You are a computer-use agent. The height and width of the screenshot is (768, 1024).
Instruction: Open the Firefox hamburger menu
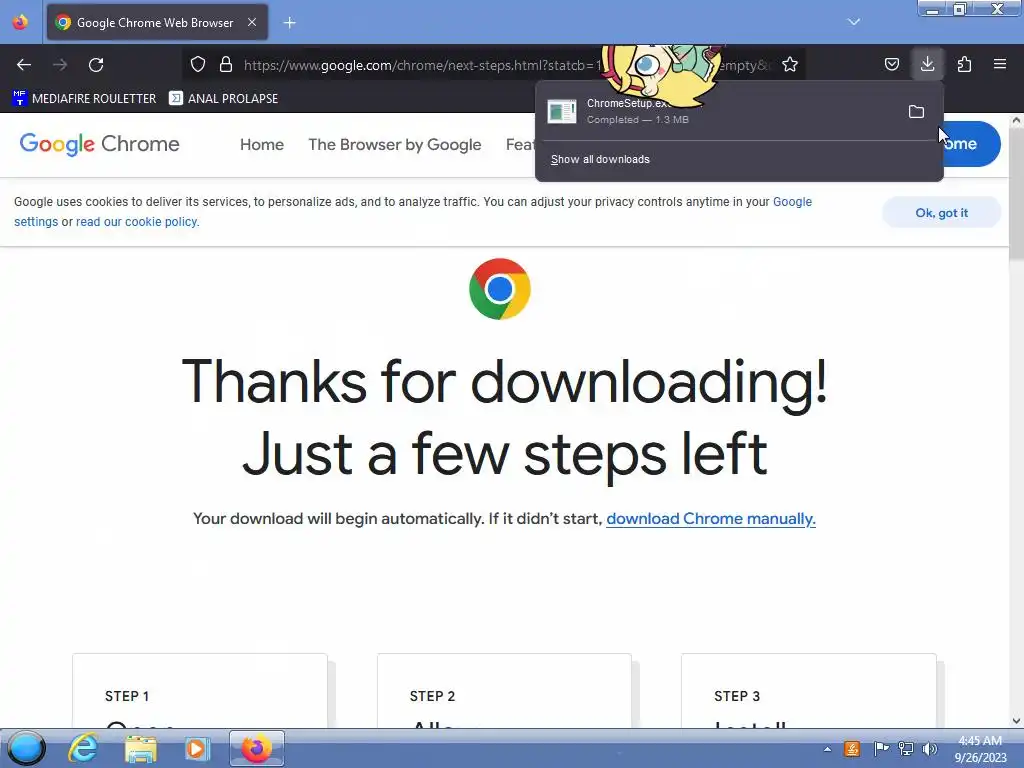pyautogui.click(x=1000, y=64)
